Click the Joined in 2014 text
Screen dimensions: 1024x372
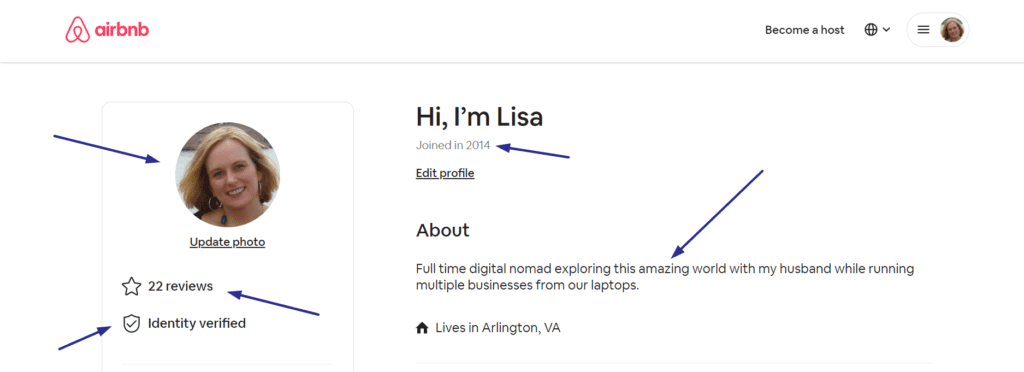453,146
